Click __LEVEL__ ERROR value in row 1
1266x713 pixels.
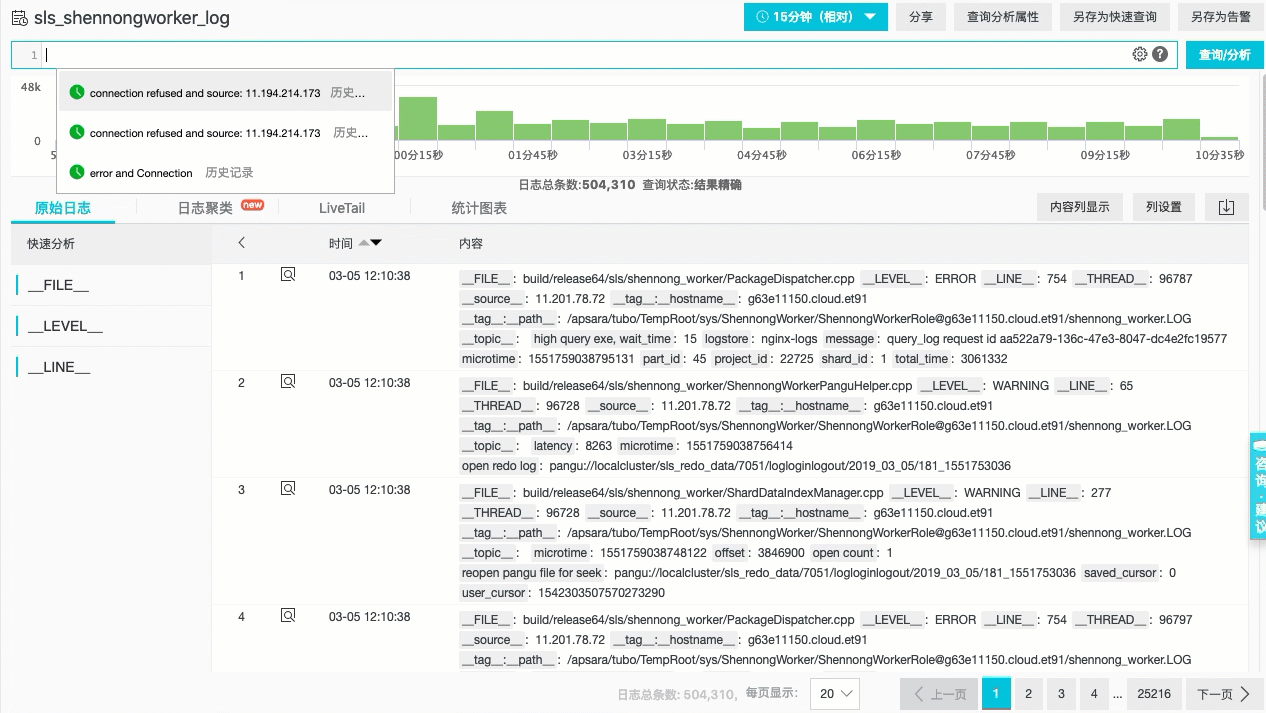[955, 279]
